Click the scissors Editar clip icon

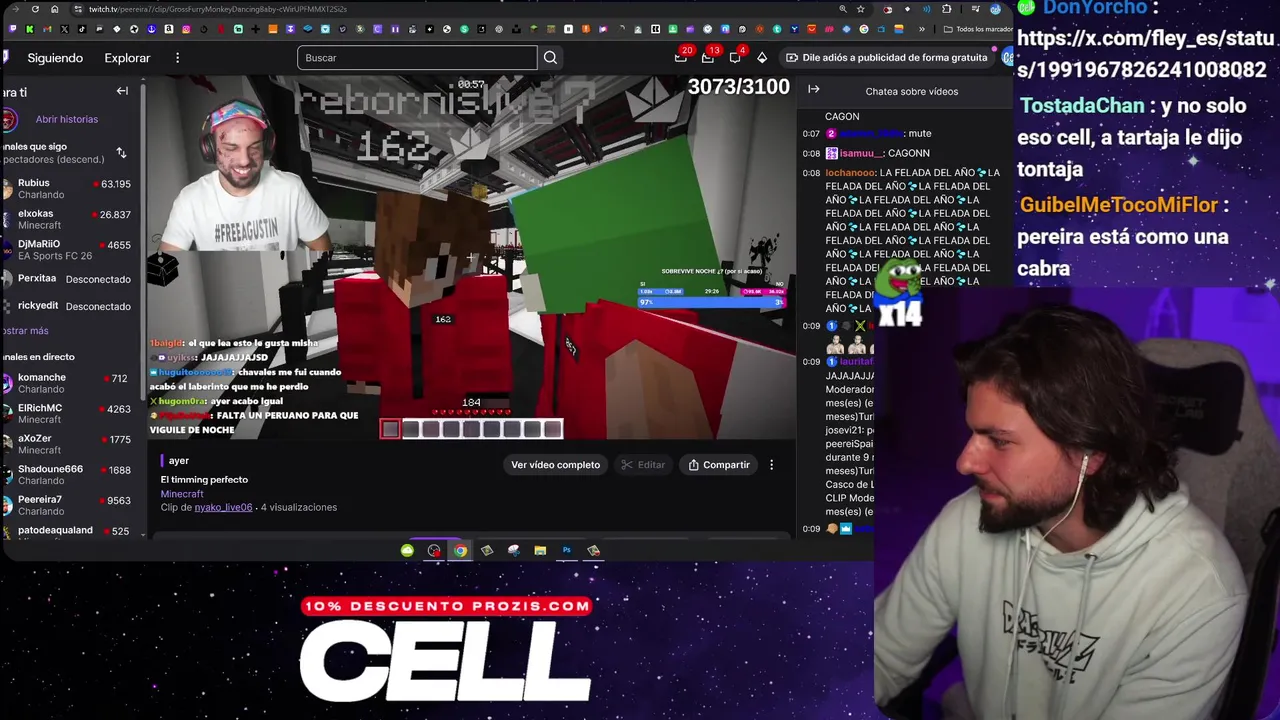(x=627, y=465)
